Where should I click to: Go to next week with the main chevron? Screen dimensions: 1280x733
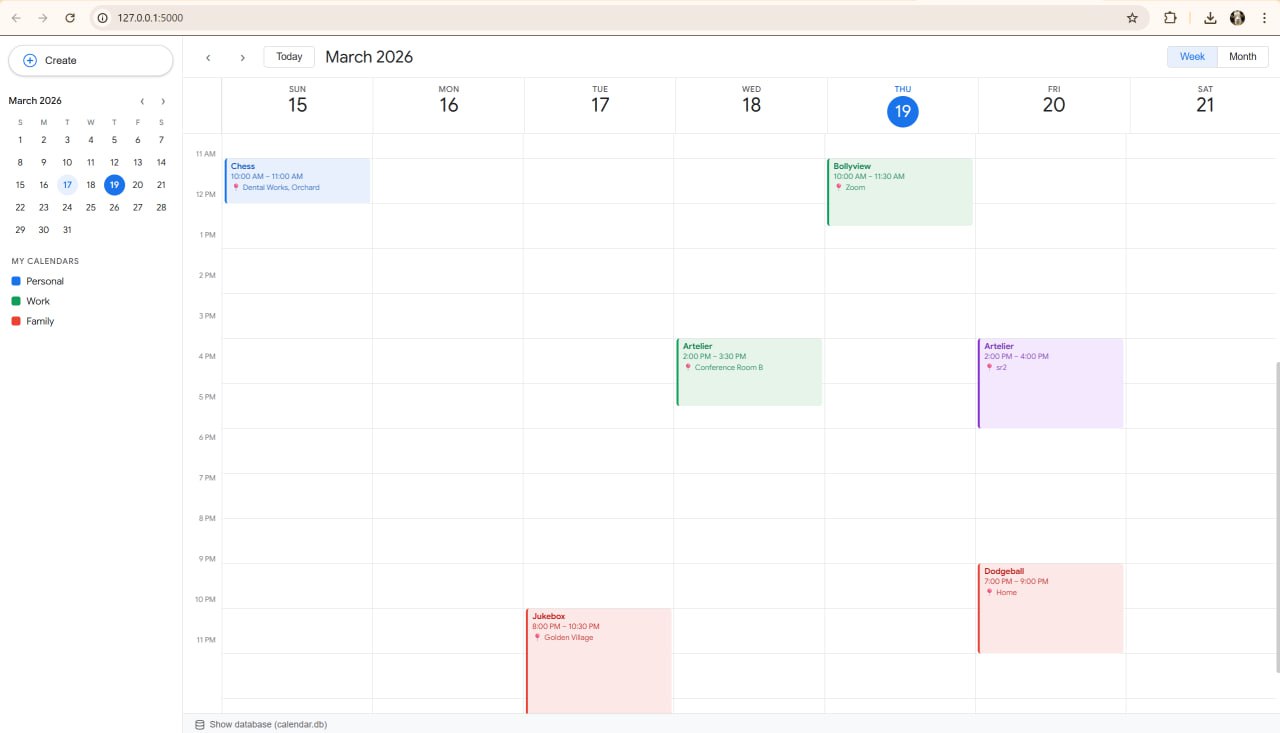[x=242, y=58]
